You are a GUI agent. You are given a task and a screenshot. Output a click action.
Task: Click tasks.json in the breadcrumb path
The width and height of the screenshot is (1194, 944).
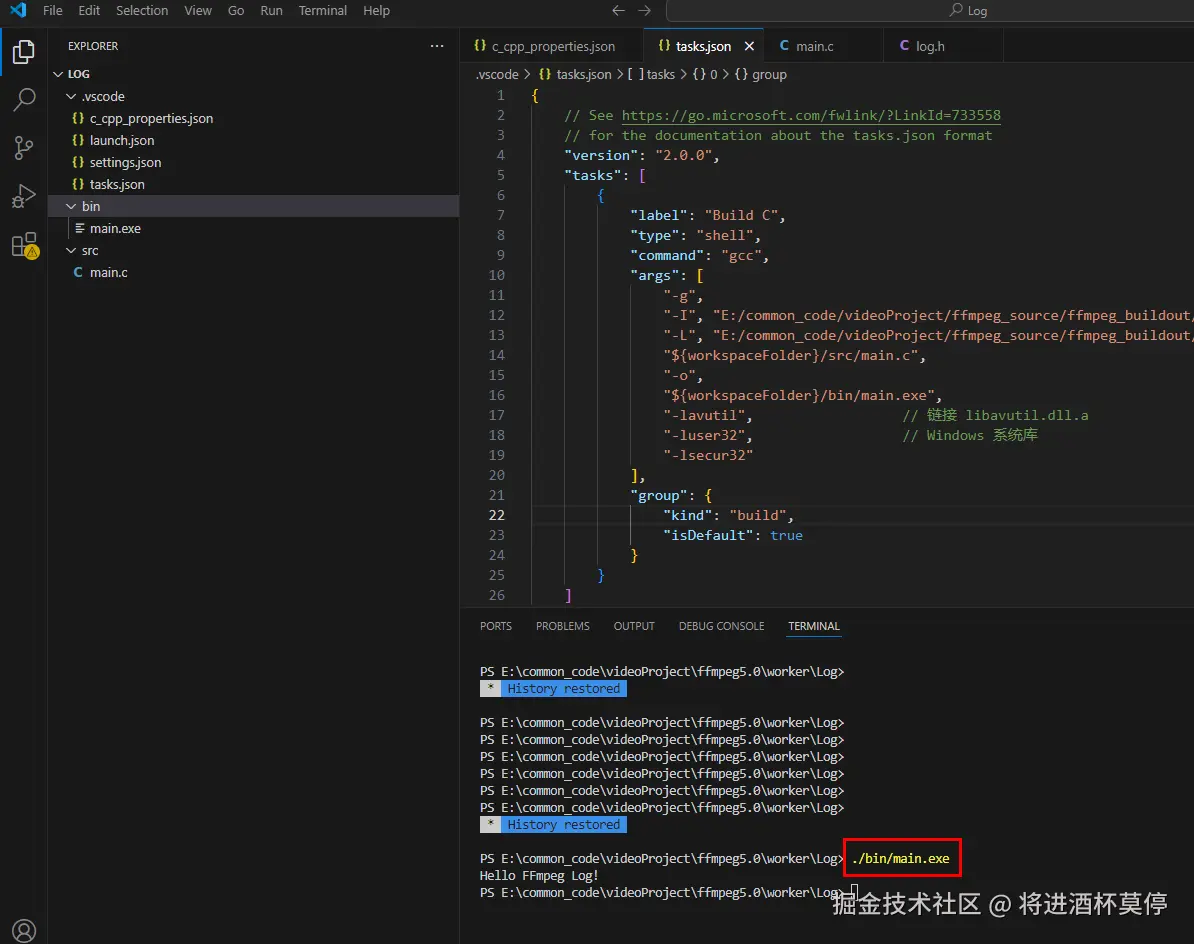(x=575, y=75)
